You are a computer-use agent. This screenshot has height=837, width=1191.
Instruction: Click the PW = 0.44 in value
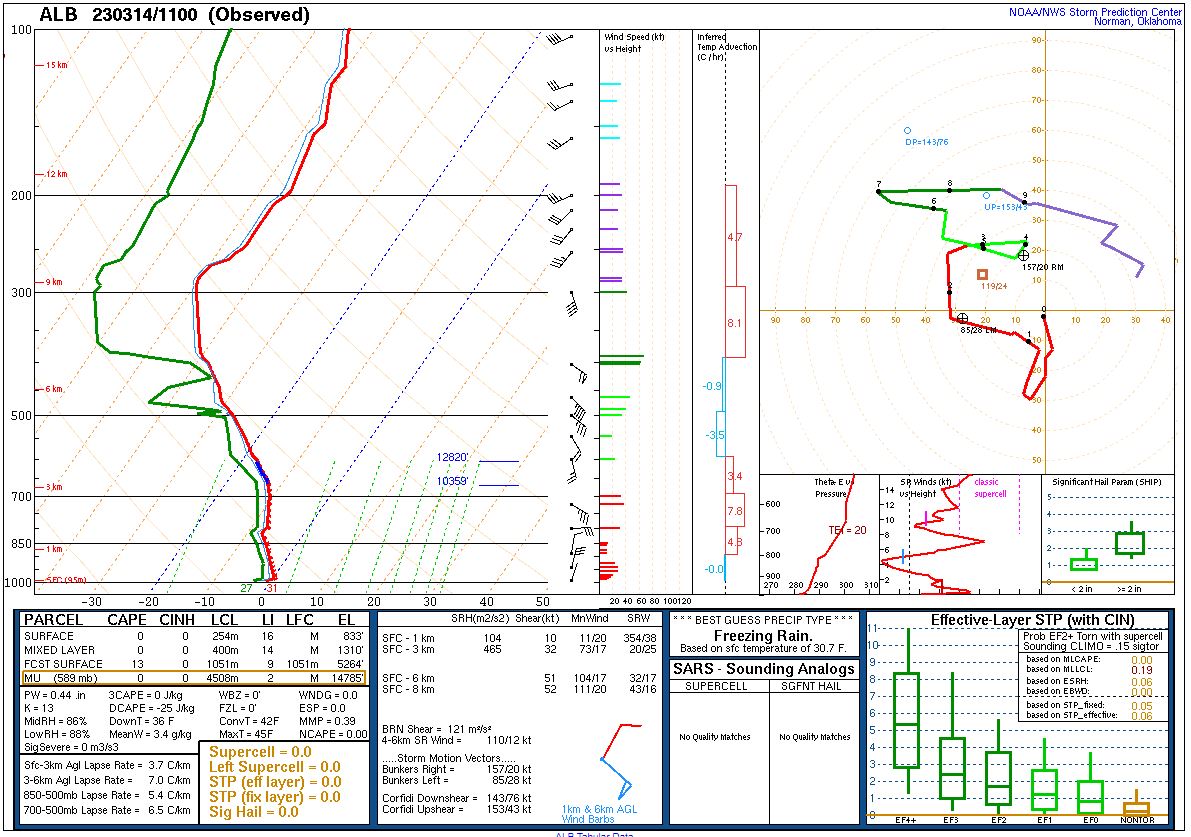(x=55, y=695)
